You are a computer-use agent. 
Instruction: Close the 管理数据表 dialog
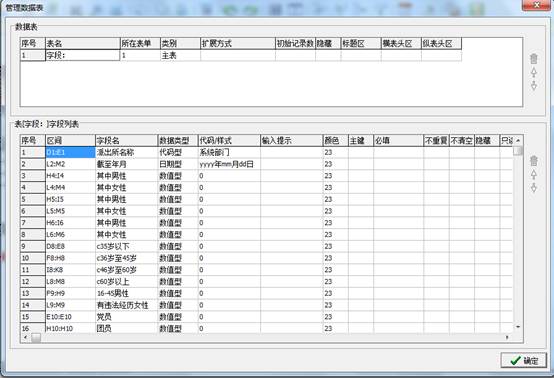(536, 5)
